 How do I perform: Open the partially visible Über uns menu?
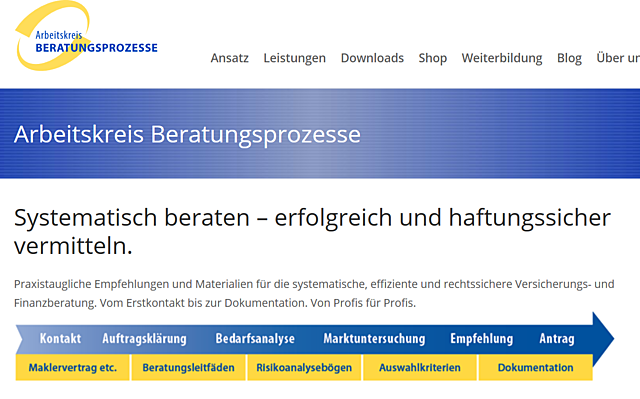coord(618,58)
